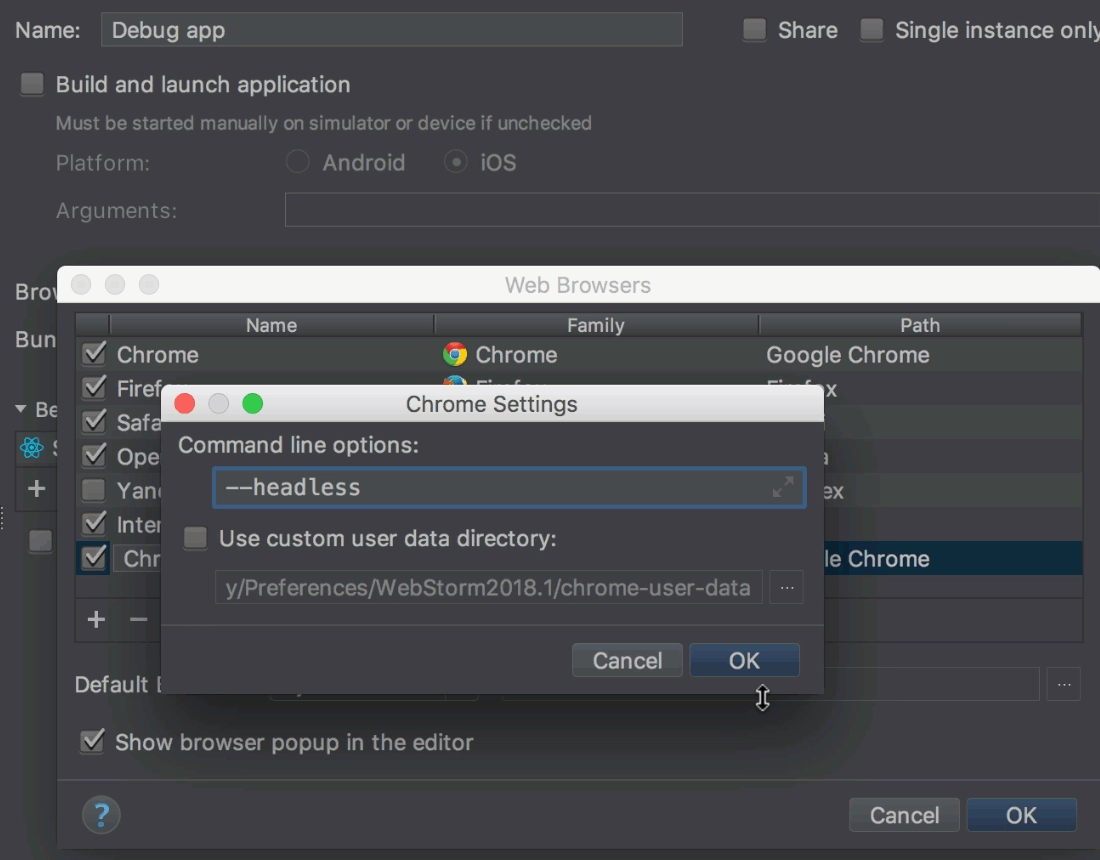Image resolution: width=1100 pixels, height=860 pixels.
Task: Click the browse button next to default browser path
Action: pyautogui.click(x=1064, y=684)
